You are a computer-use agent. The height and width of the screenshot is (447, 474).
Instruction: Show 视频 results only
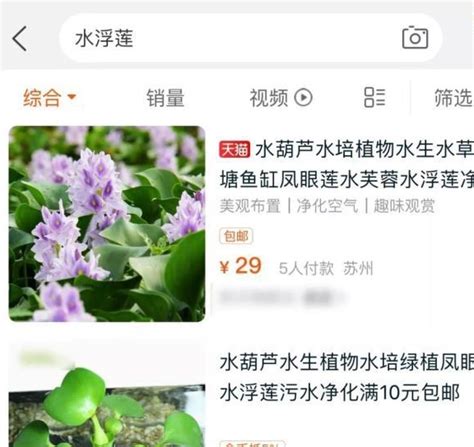[x=269, y=98]
